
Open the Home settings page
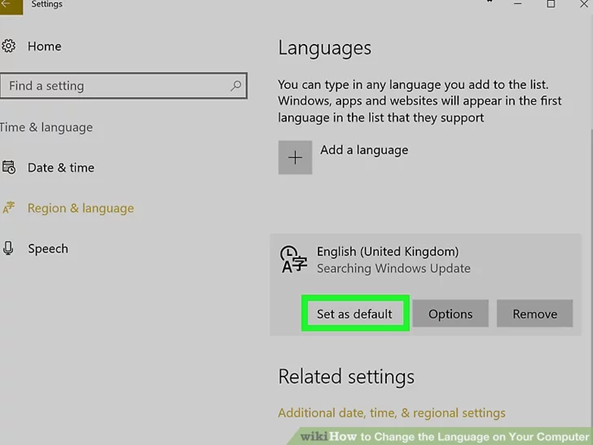(44, 47)
